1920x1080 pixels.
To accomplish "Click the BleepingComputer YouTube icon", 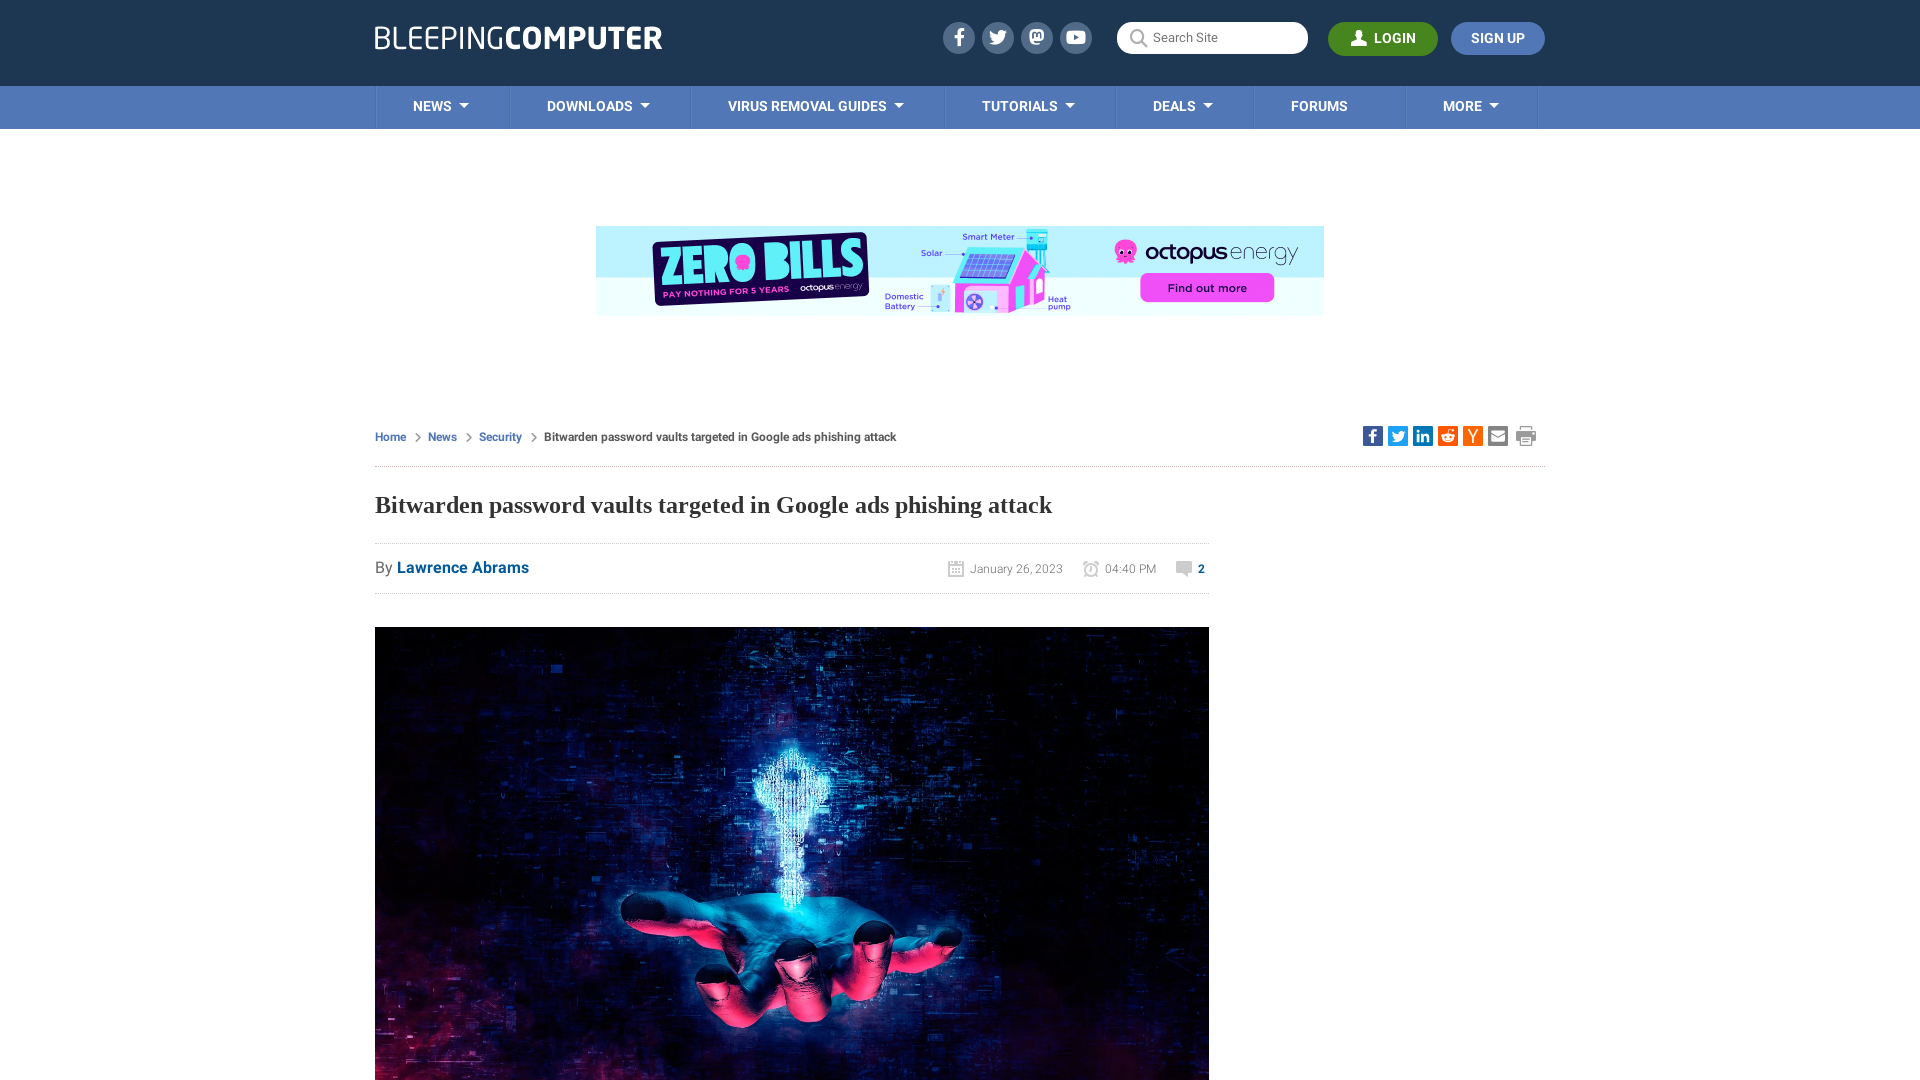I will tap(1076, 37).
